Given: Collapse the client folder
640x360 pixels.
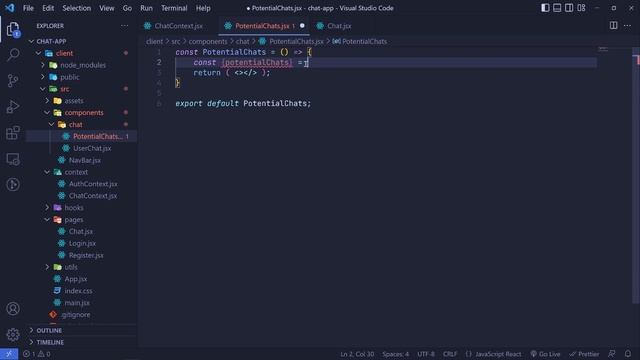Looking at the screenshot, I should click(38, 53).
